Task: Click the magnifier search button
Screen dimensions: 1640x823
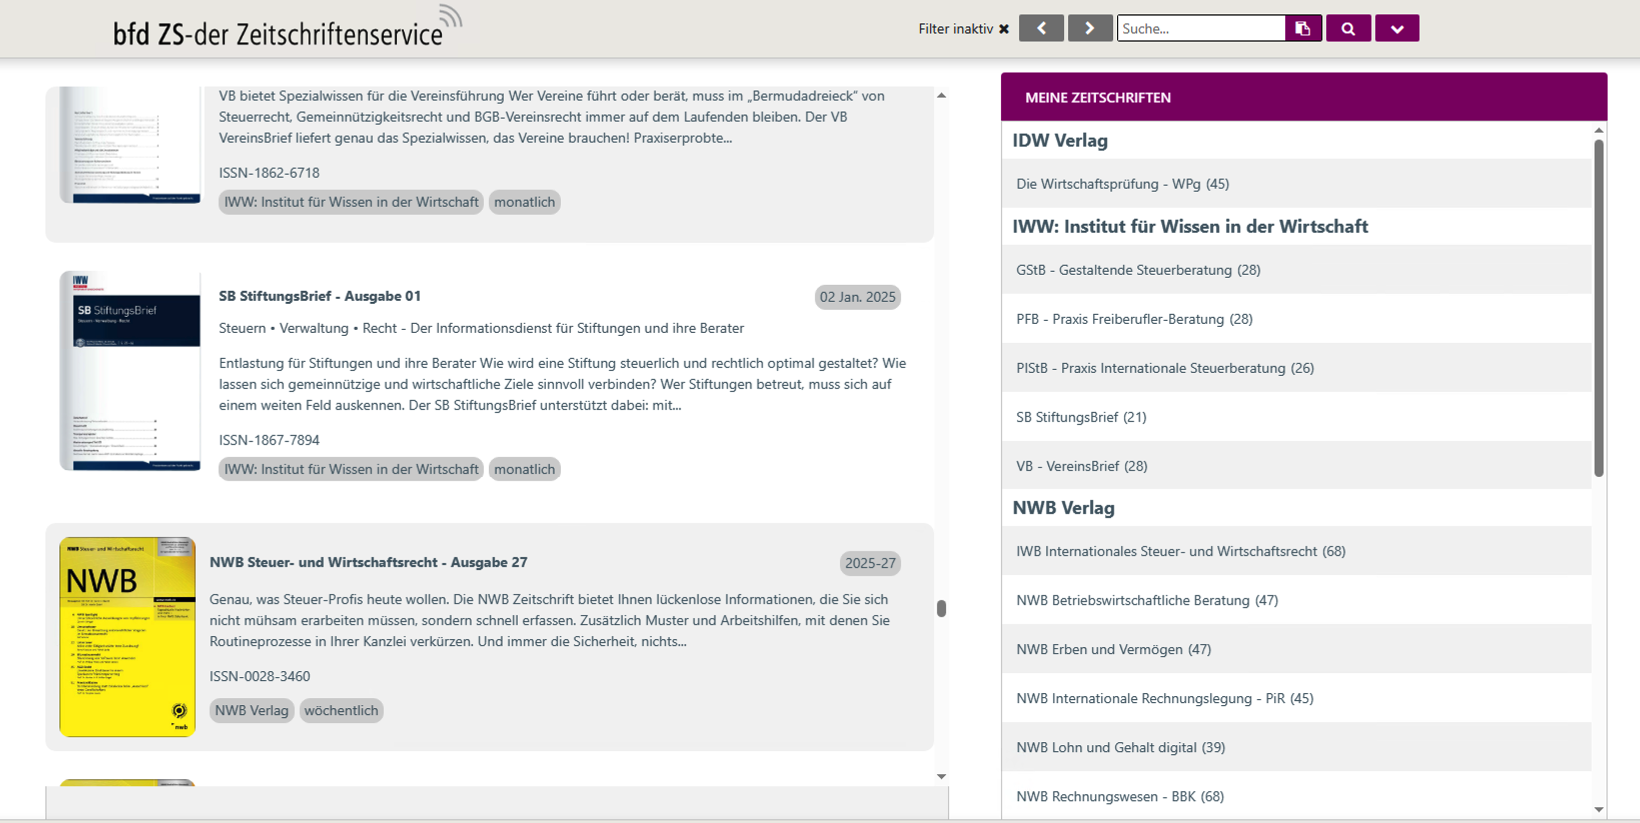Action: coord(1348,28)
